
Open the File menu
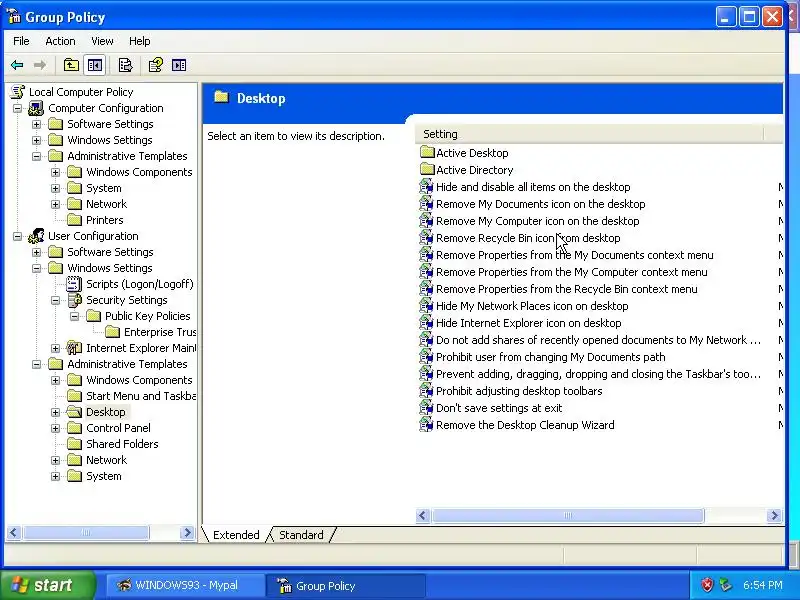click(x=21, y=41)
